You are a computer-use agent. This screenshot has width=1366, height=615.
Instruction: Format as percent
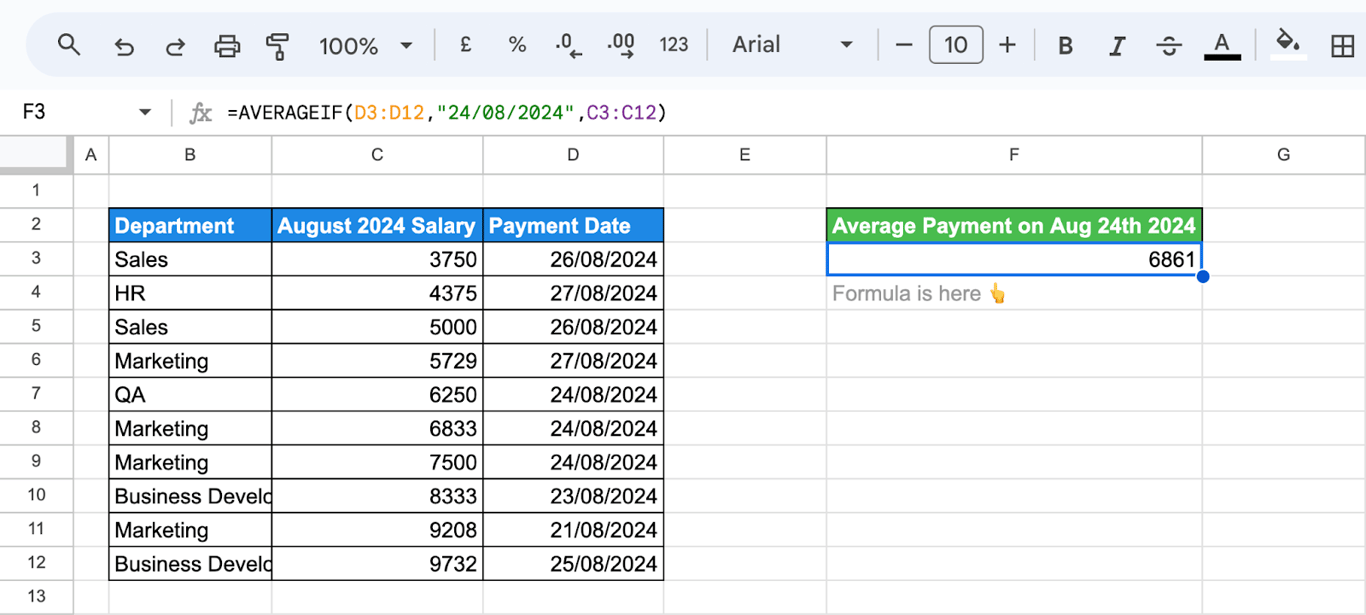coord(517,45)
